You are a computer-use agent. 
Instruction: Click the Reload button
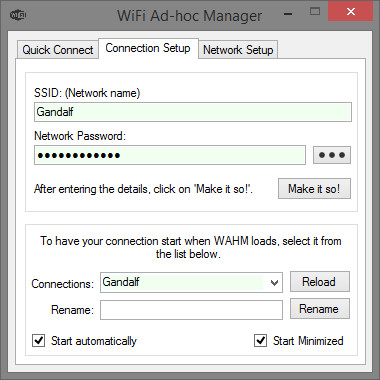320,282
